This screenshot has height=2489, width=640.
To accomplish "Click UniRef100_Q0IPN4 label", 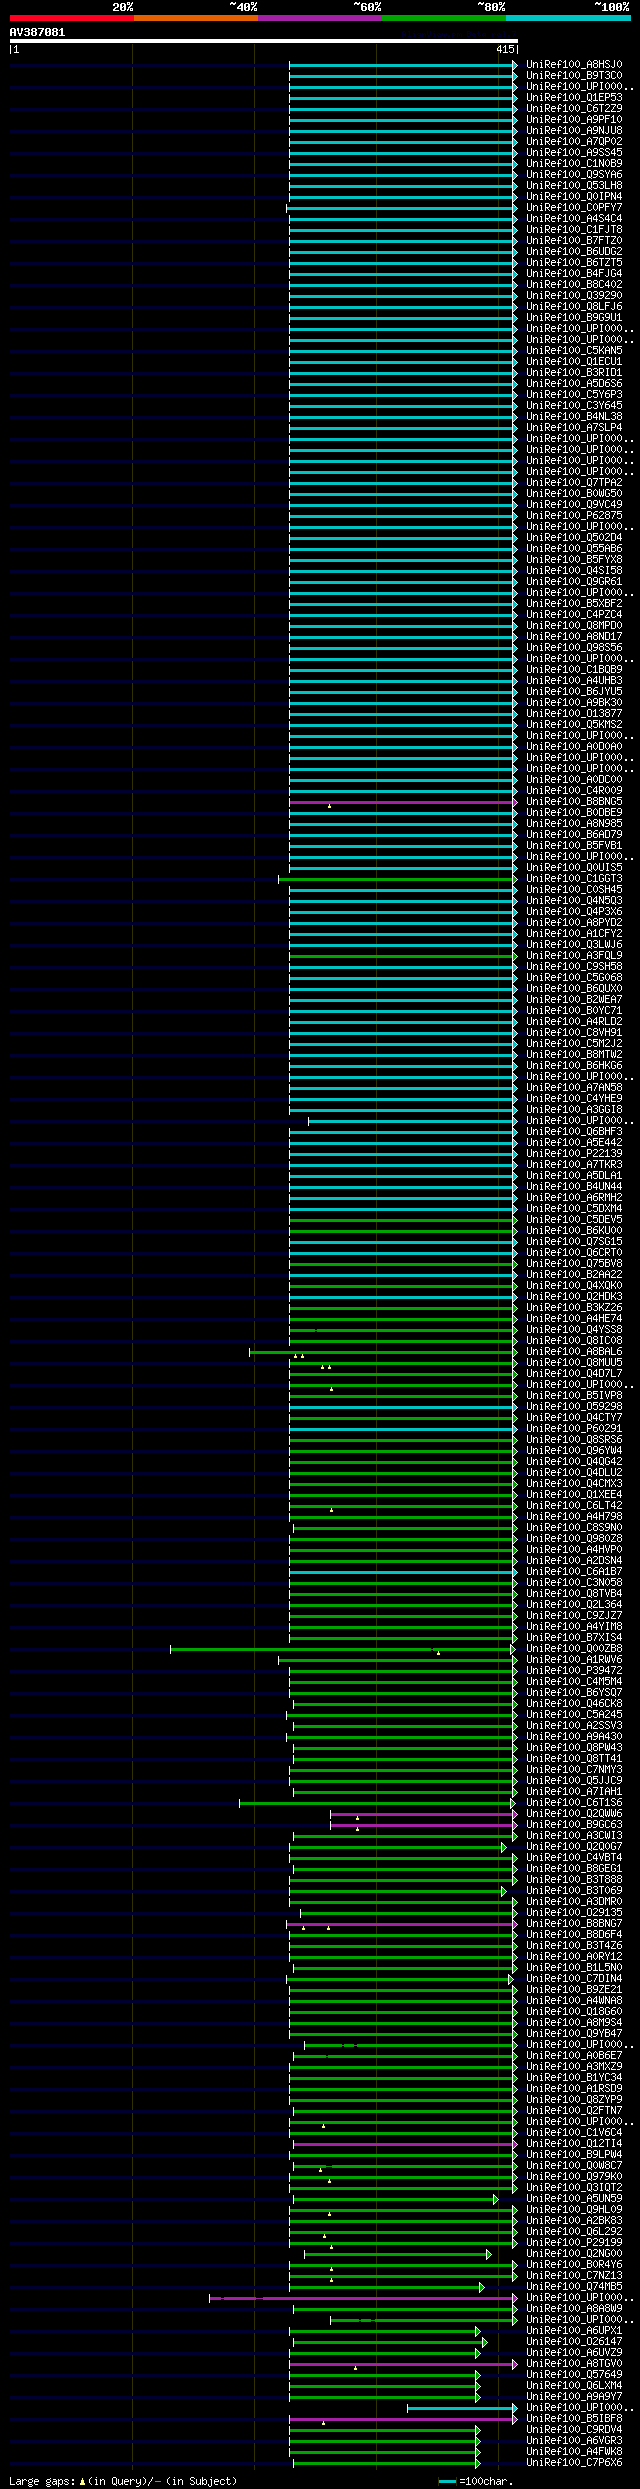I will [574, 197].
